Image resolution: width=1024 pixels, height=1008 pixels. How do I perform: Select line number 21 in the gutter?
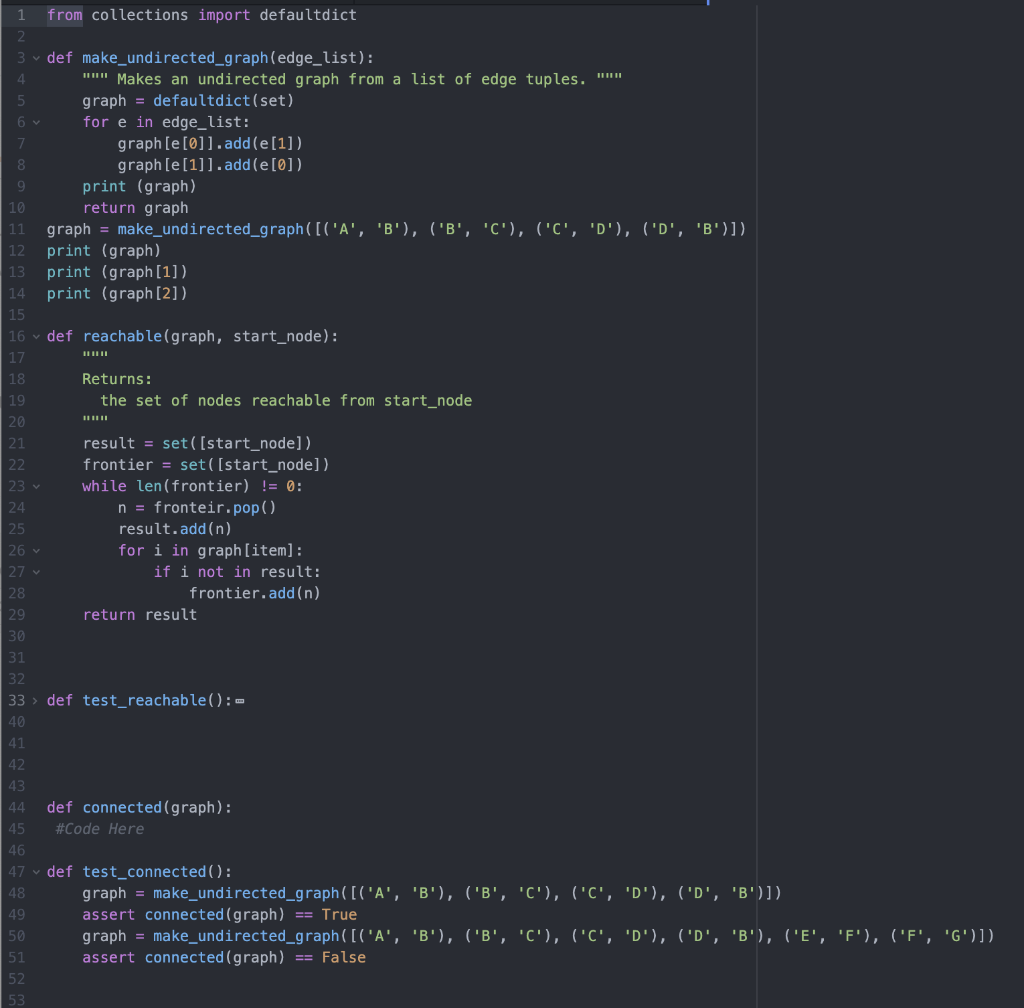16,443
